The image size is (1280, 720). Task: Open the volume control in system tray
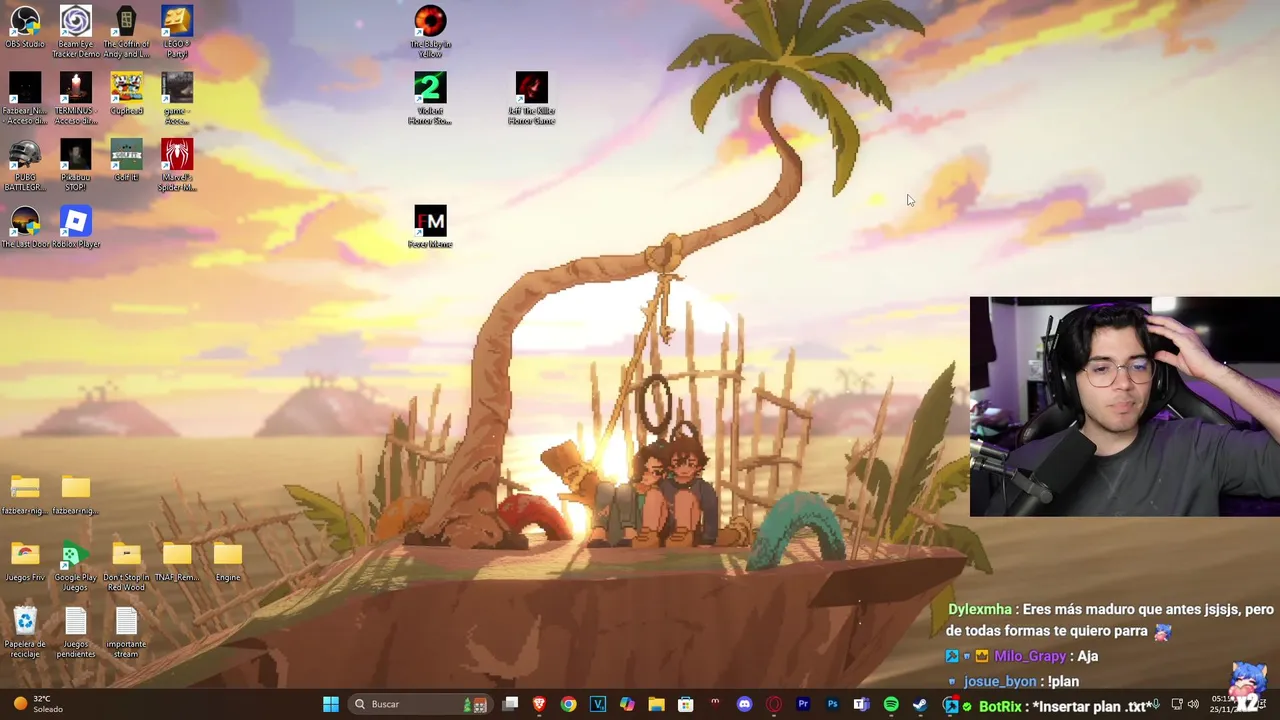tap(1193, 704)
